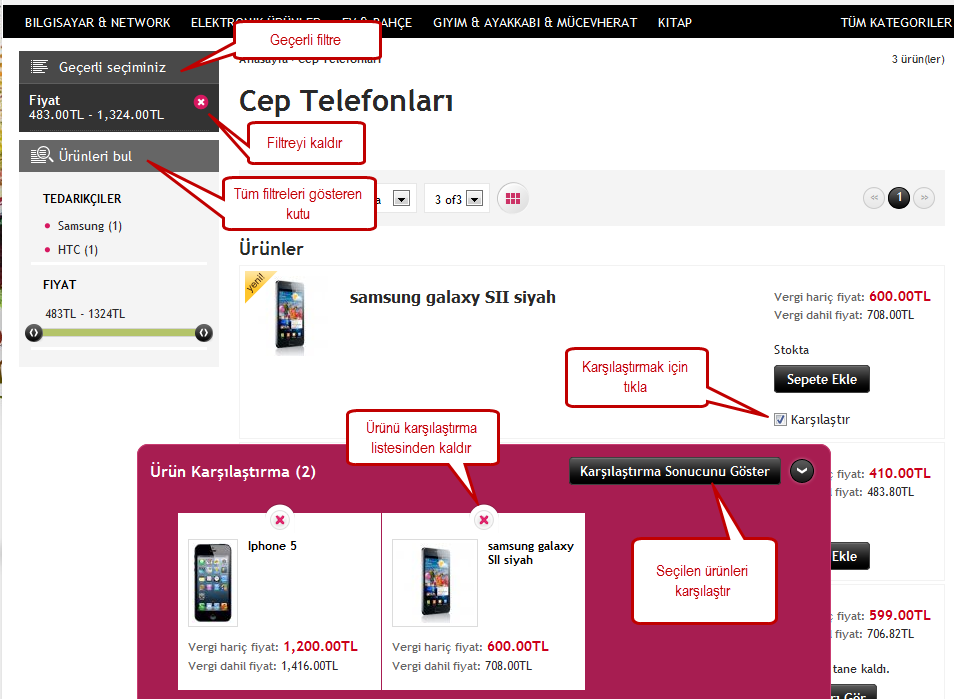This screenshot has width=954, height=699.
Task: Switch to grid view icon
Action: [513, 198]
